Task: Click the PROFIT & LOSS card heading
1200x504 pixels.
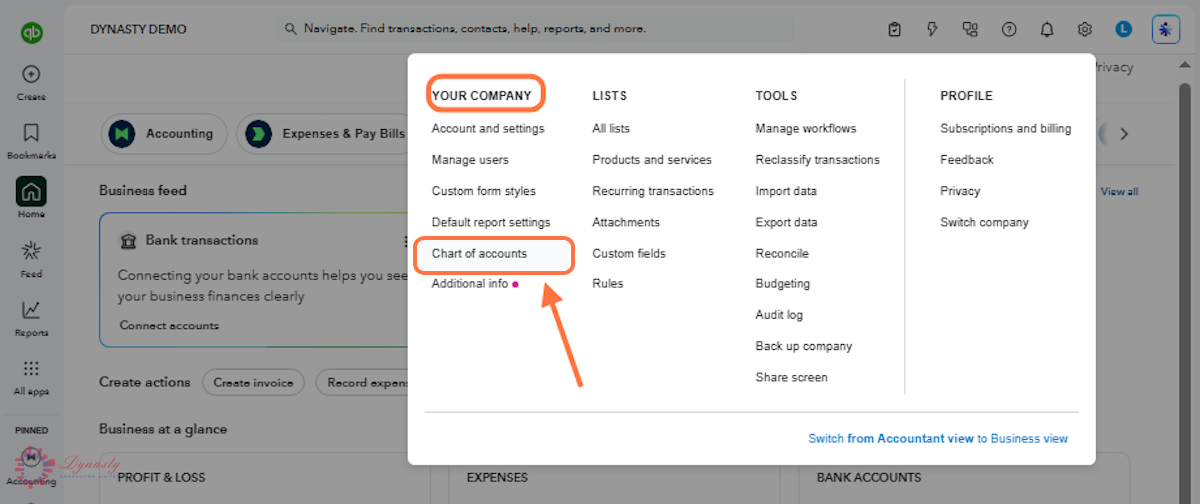Action: click(x=164, y=478)
